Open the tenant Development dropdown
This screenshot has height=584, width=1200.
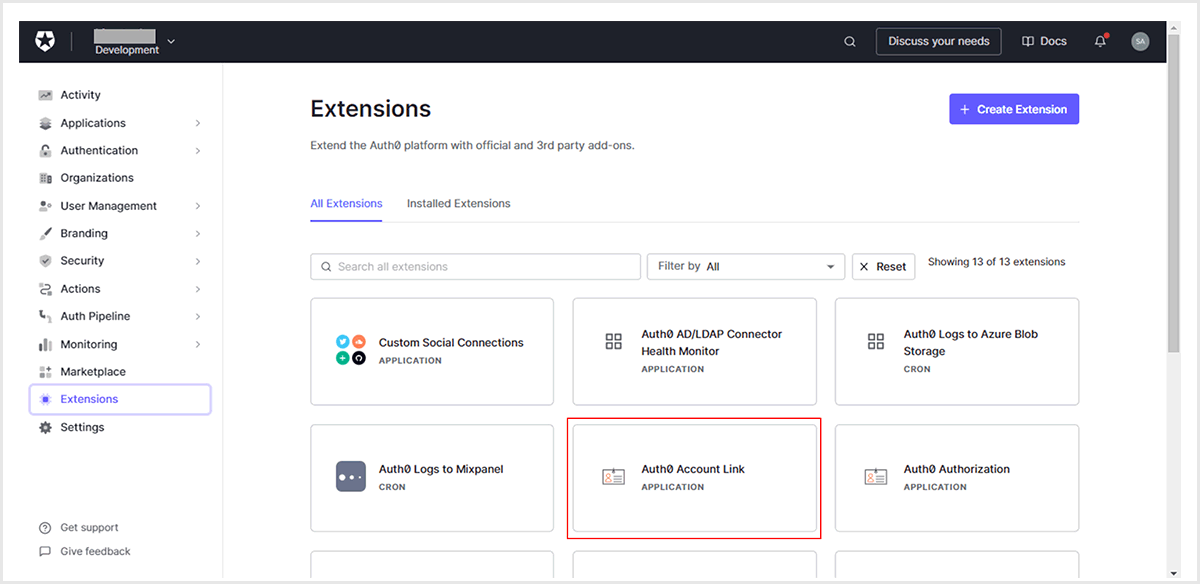[134, 42]
